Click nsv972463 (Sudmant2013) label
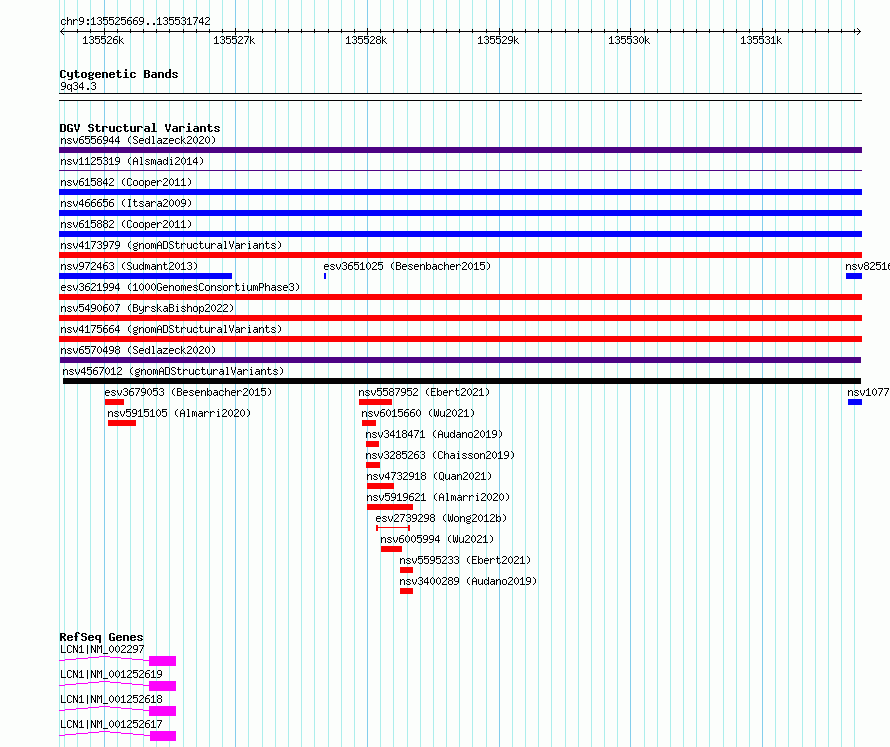This screenshot has width=890, height=747. [x=129, y=266]
